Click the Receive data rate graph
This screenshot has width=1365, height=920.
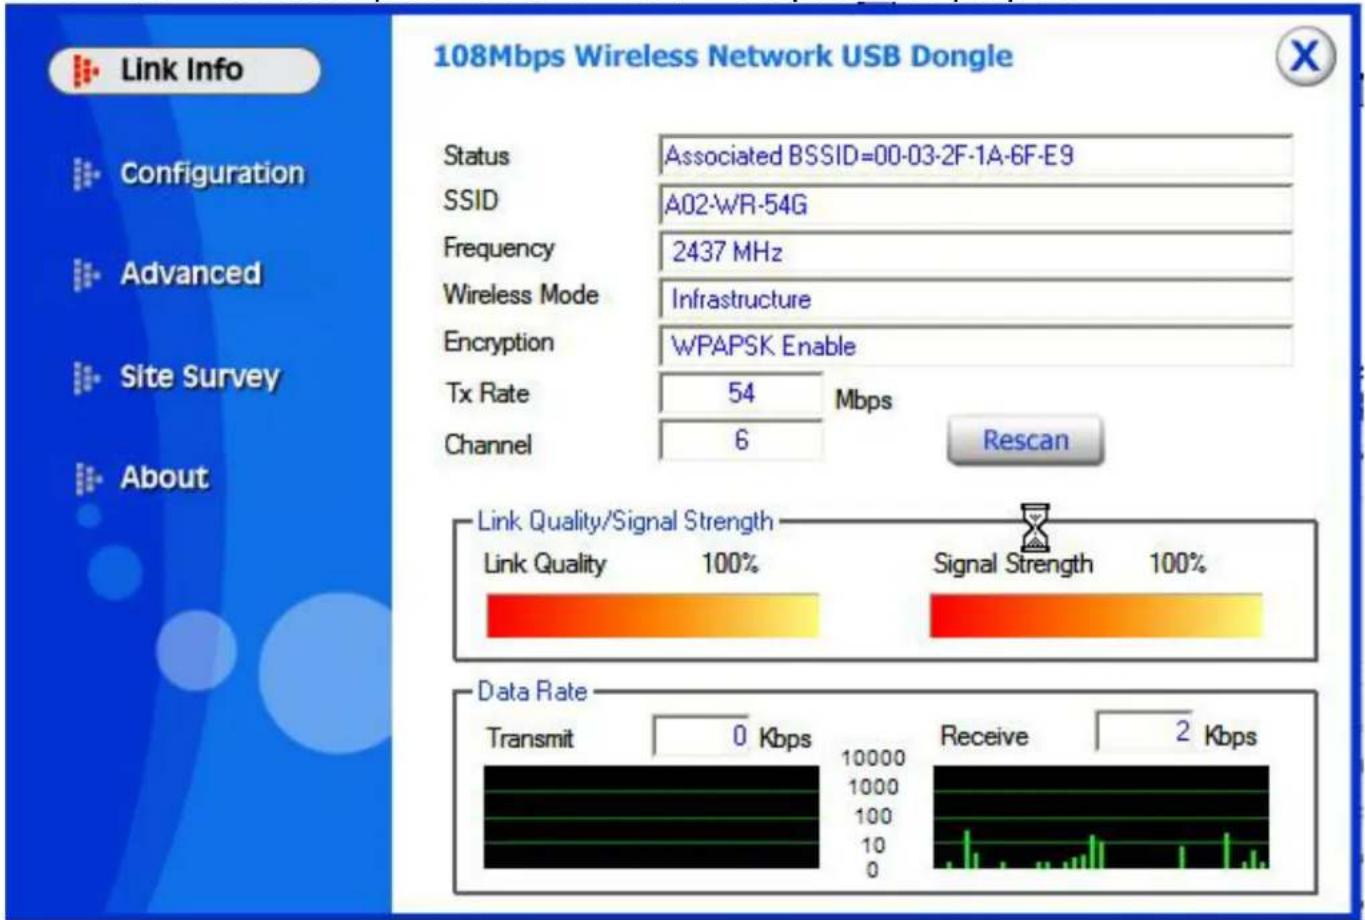(1101, 817)
